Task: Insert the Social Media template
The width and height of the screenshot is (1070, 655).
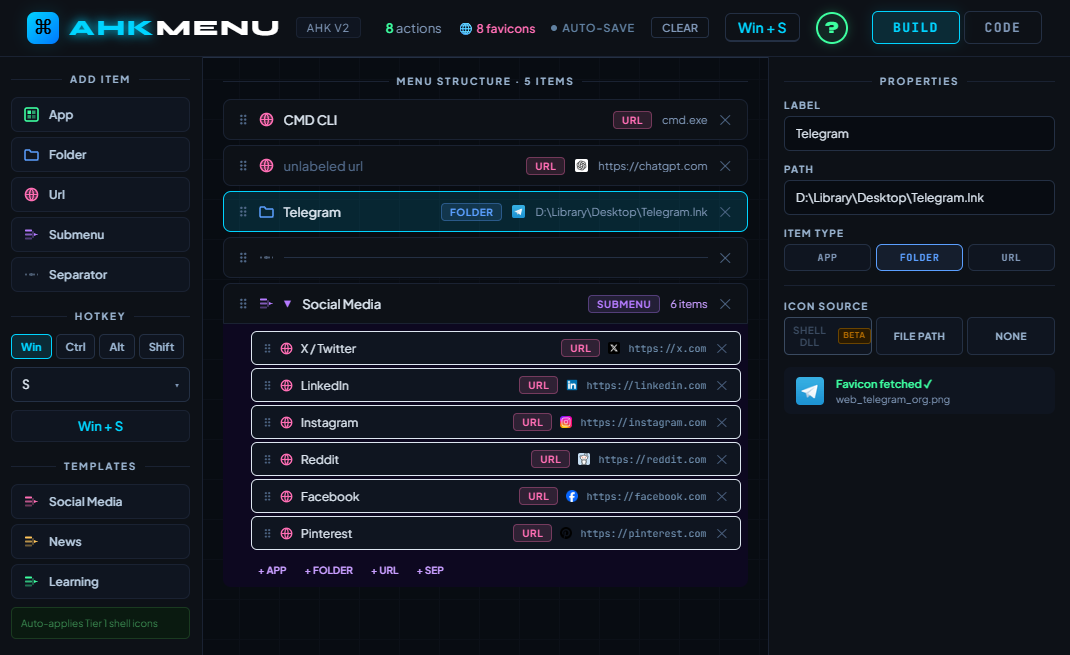Action: tap(100, 501)
